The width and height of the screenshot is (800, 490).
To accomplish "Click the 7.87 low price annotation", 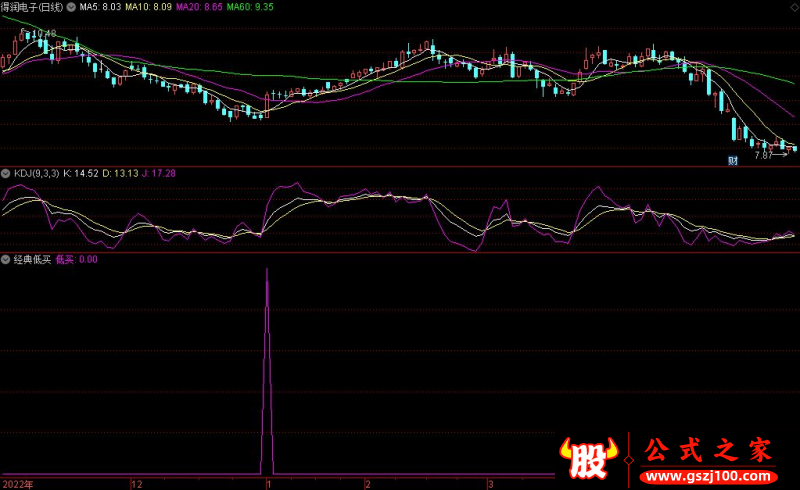I will 762,155.
